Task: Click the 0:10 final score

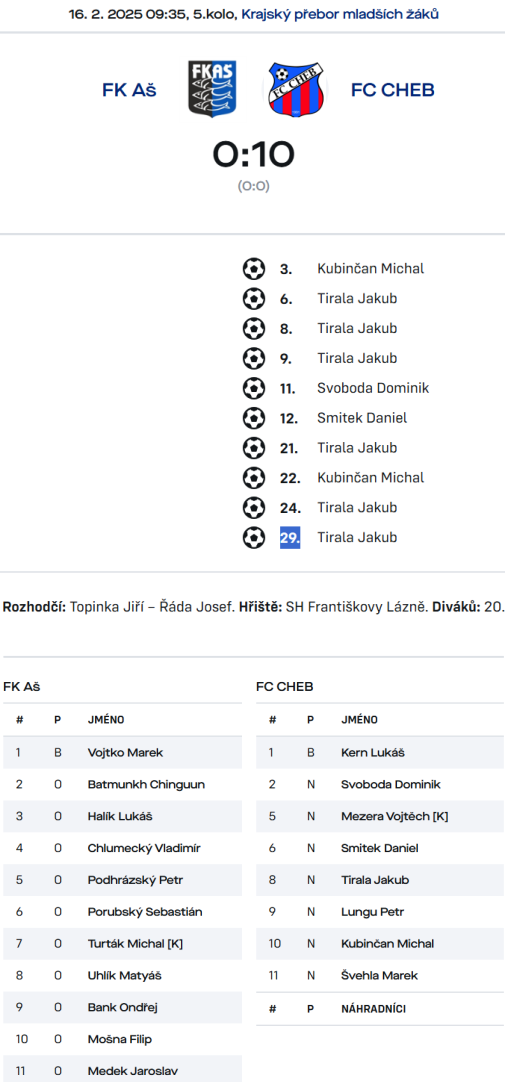Action: click(x=253, y=155)
